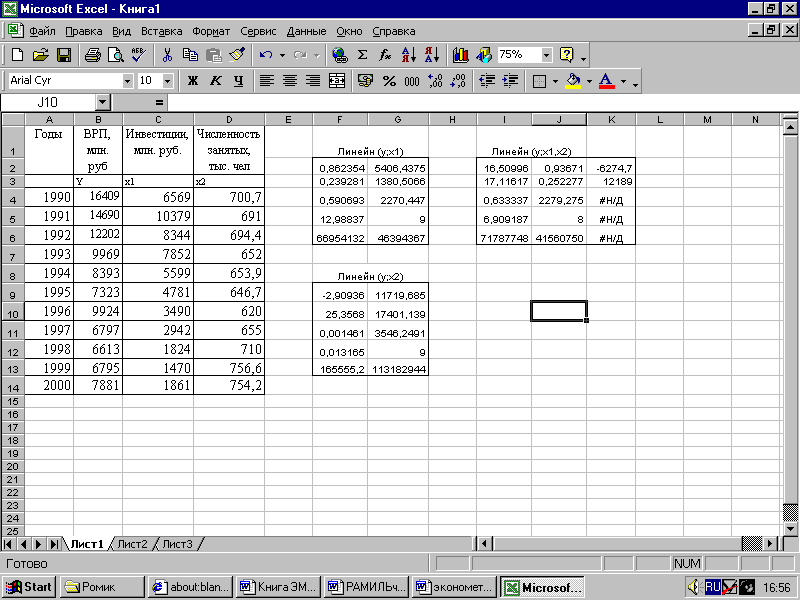Open the undo history dropdown arrow
The width and height of the screenshot is (800, 600).
282,55
